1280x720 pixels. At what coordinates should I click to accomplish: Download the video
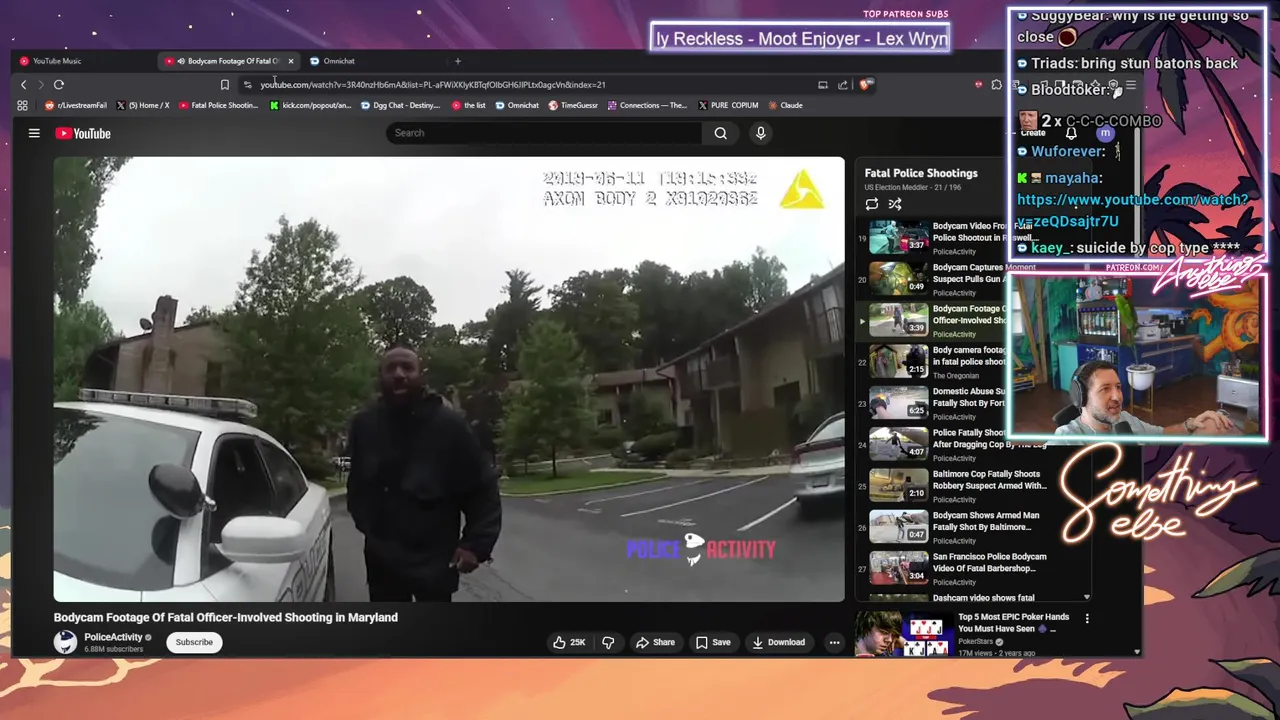pos(779,642)
